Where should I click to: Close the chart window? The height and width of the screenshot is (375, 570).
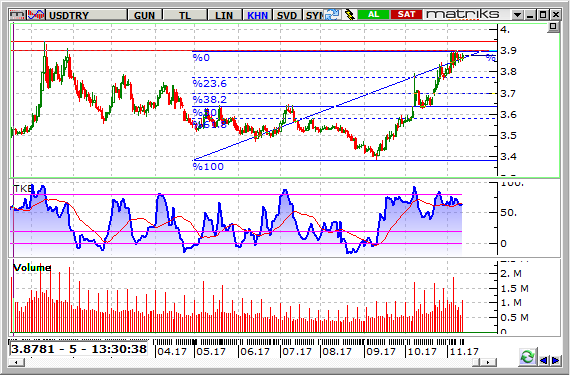pos(556,15)
